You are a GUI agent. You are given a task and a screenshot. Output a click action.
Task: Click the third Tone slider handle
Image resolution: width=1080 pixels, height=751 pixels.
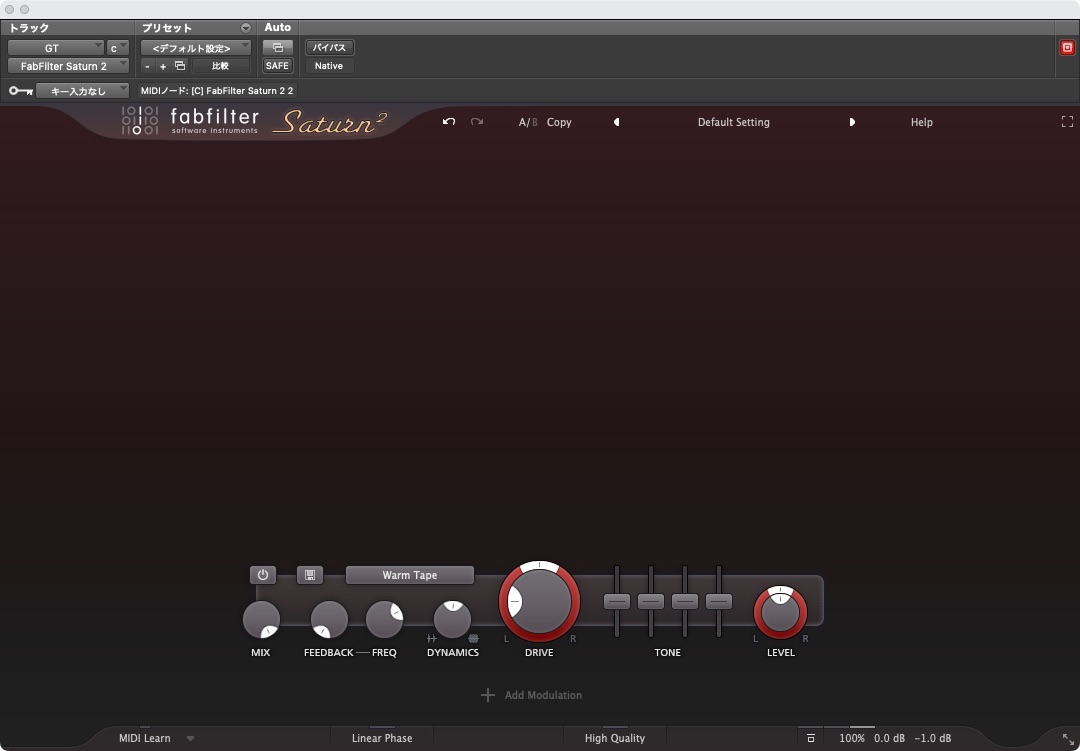coord(685,601)
